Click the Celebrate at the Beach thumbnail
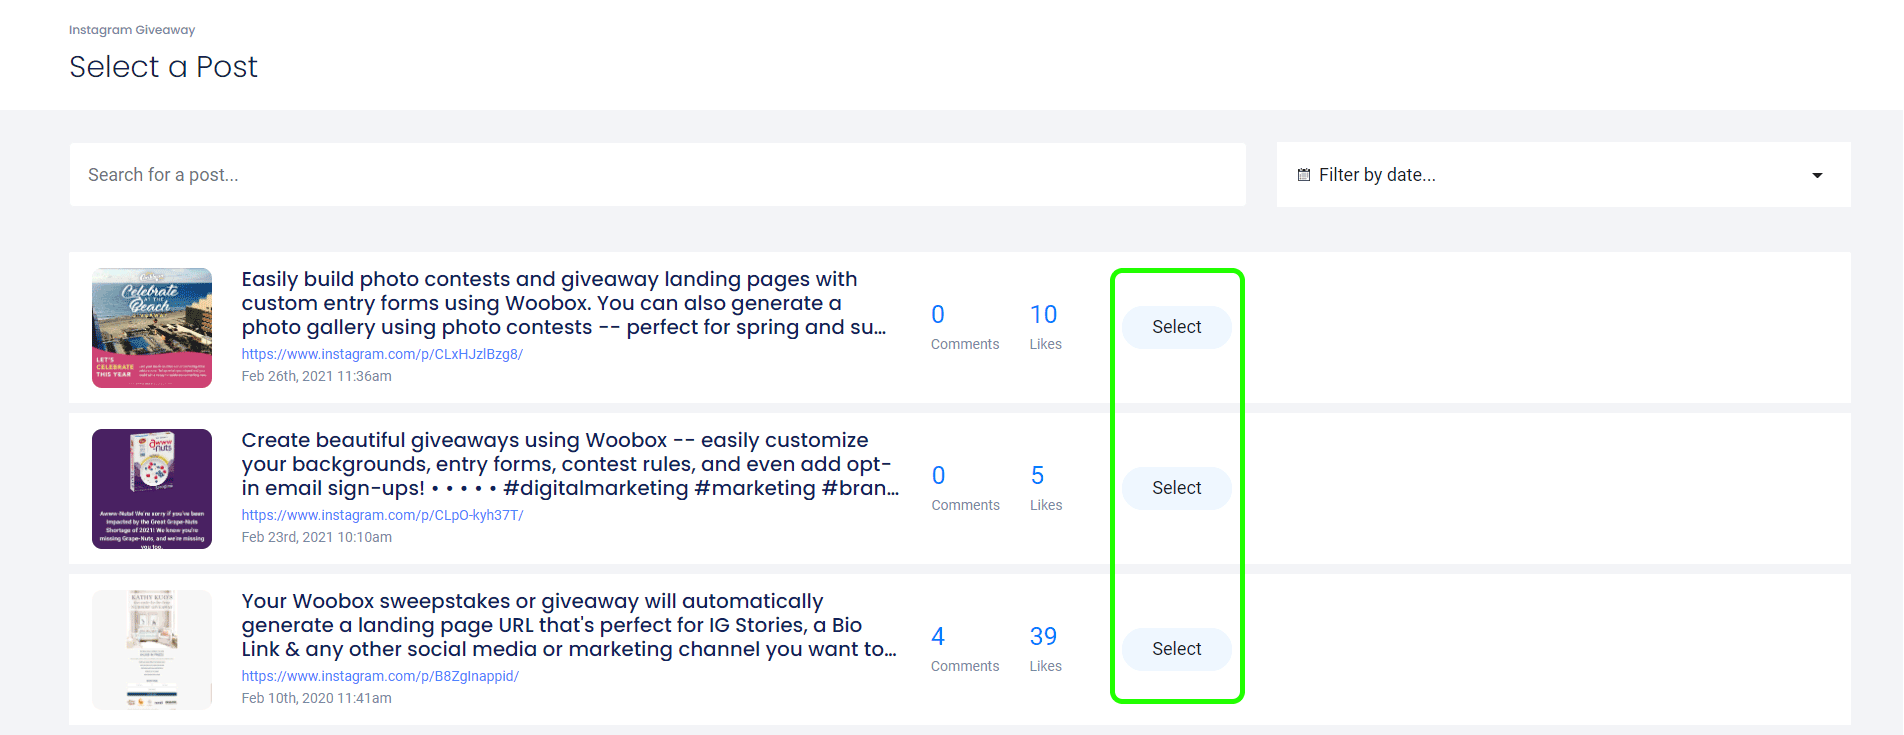The height and width of the screenshot is (735, 1904). click(x=152, y=328)
